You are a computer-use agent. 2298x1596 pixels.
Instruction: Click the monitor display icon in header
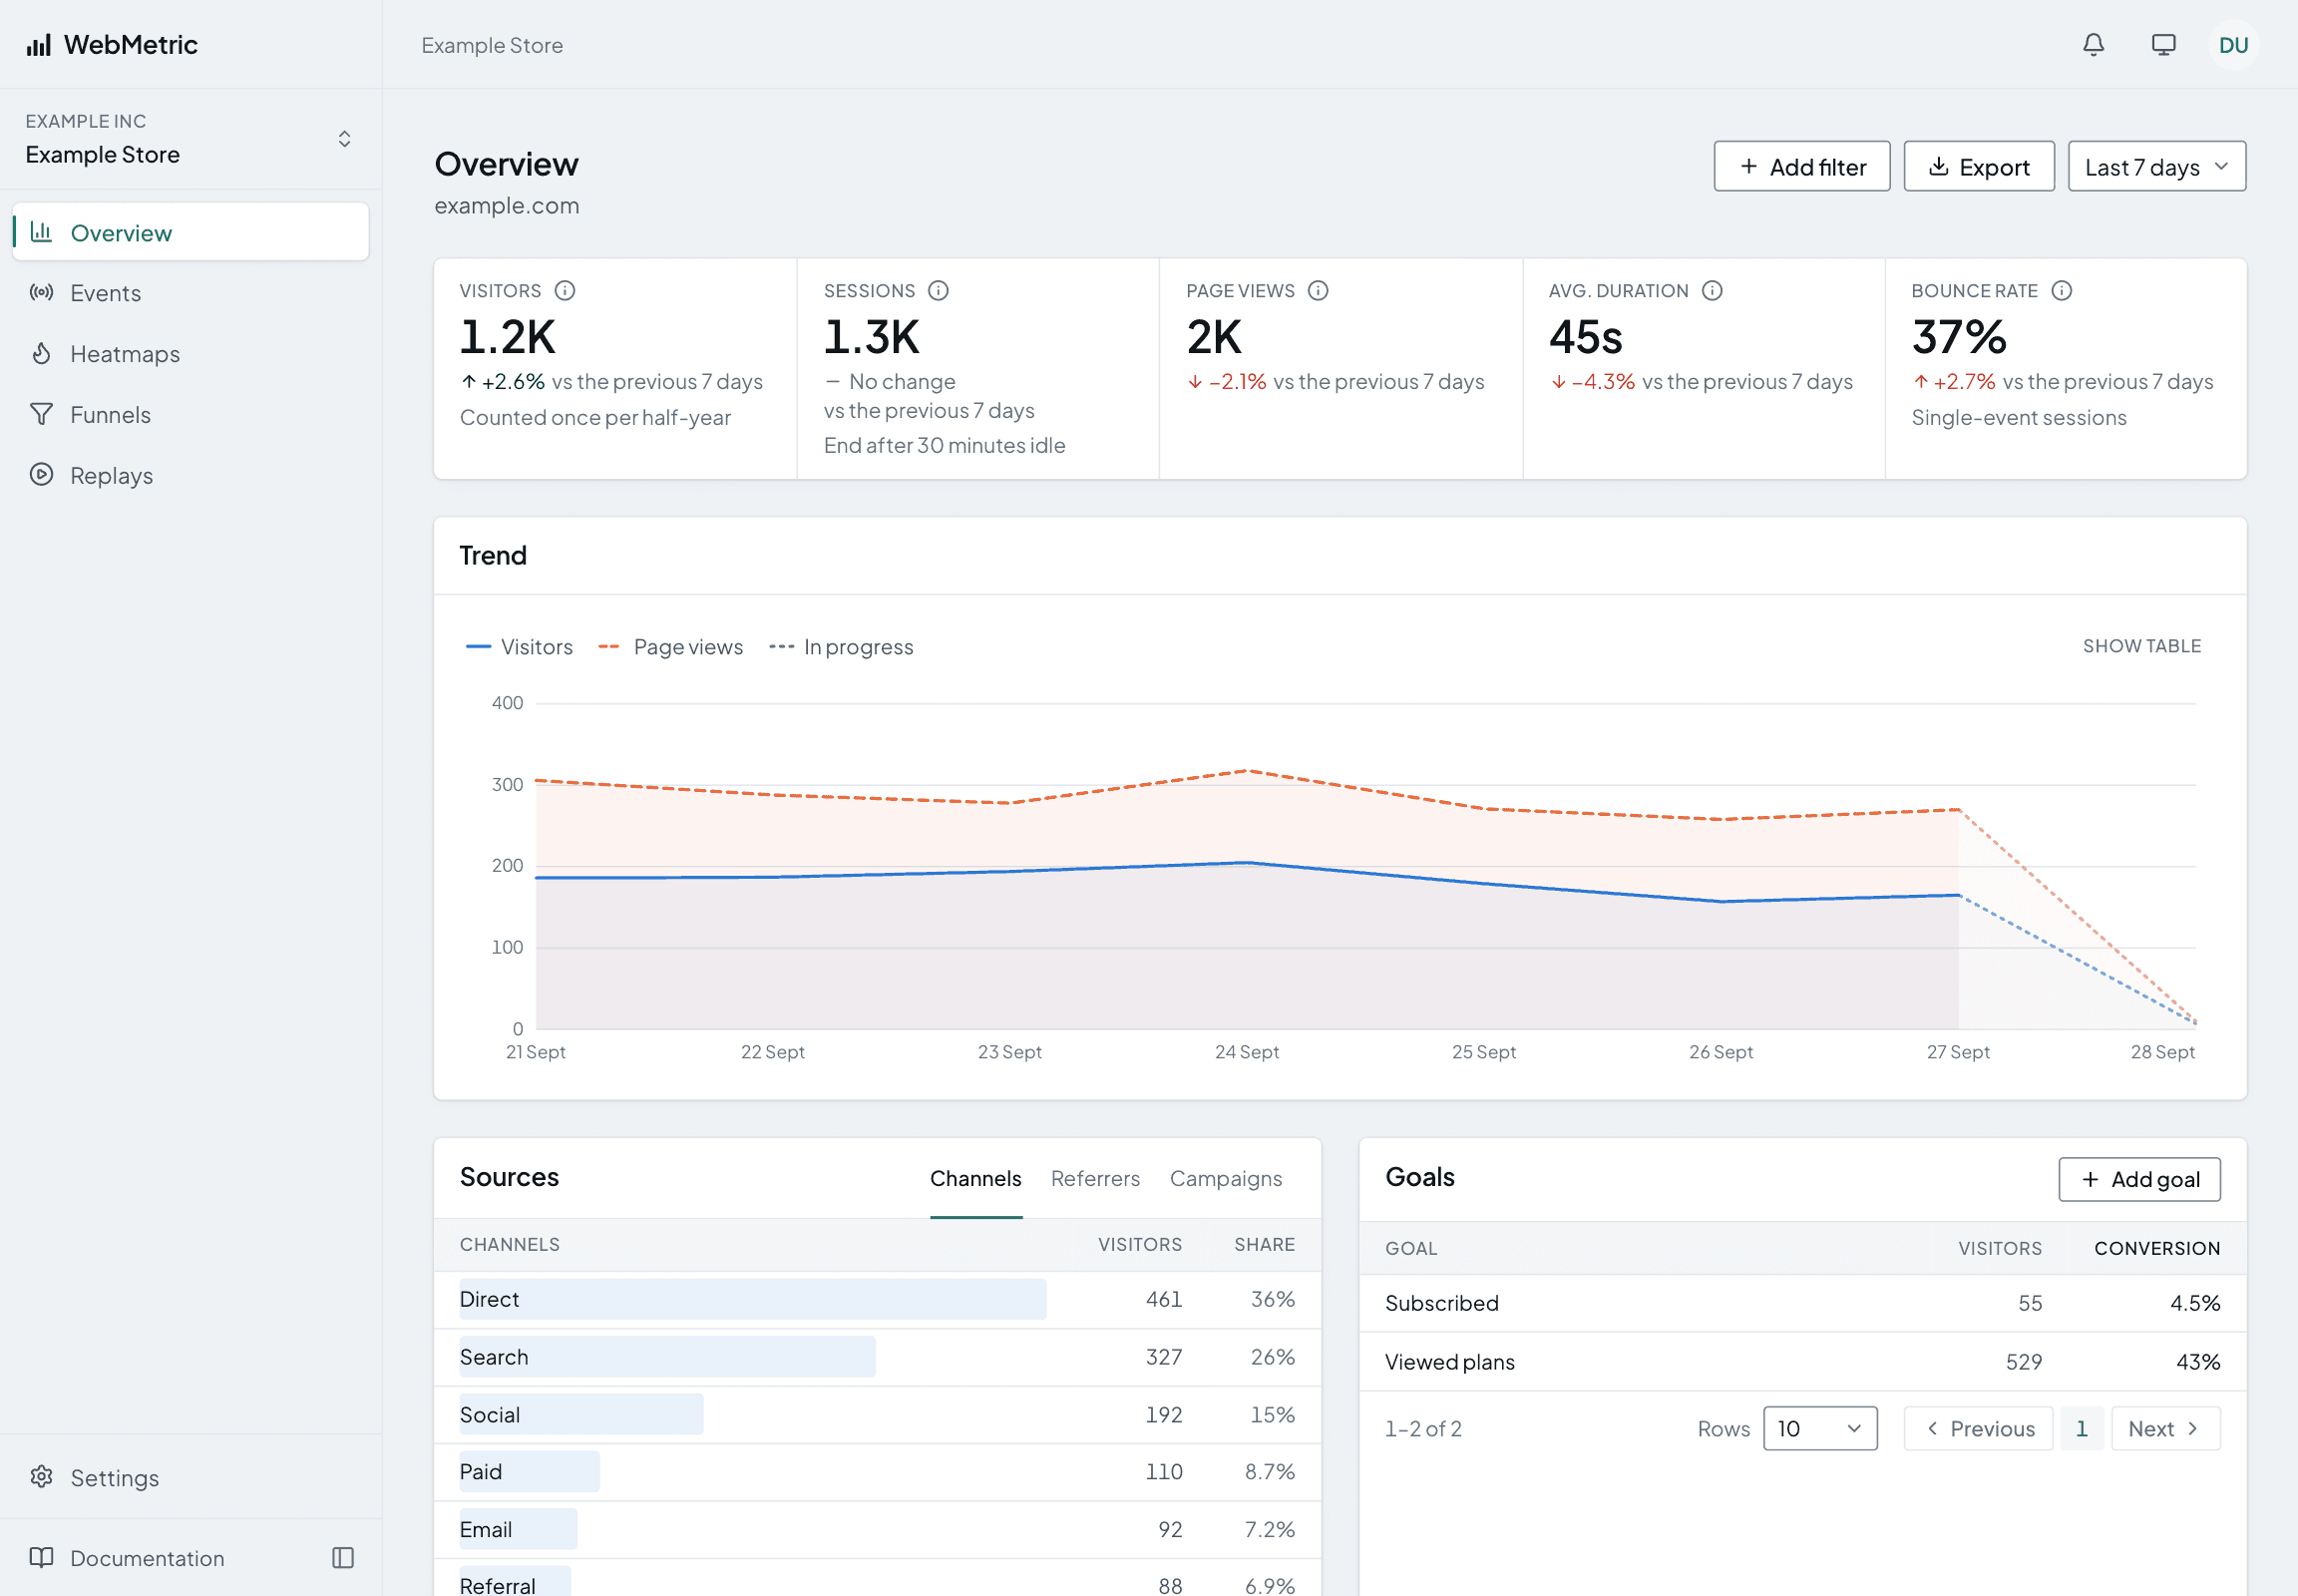(x=2163, y=45)
